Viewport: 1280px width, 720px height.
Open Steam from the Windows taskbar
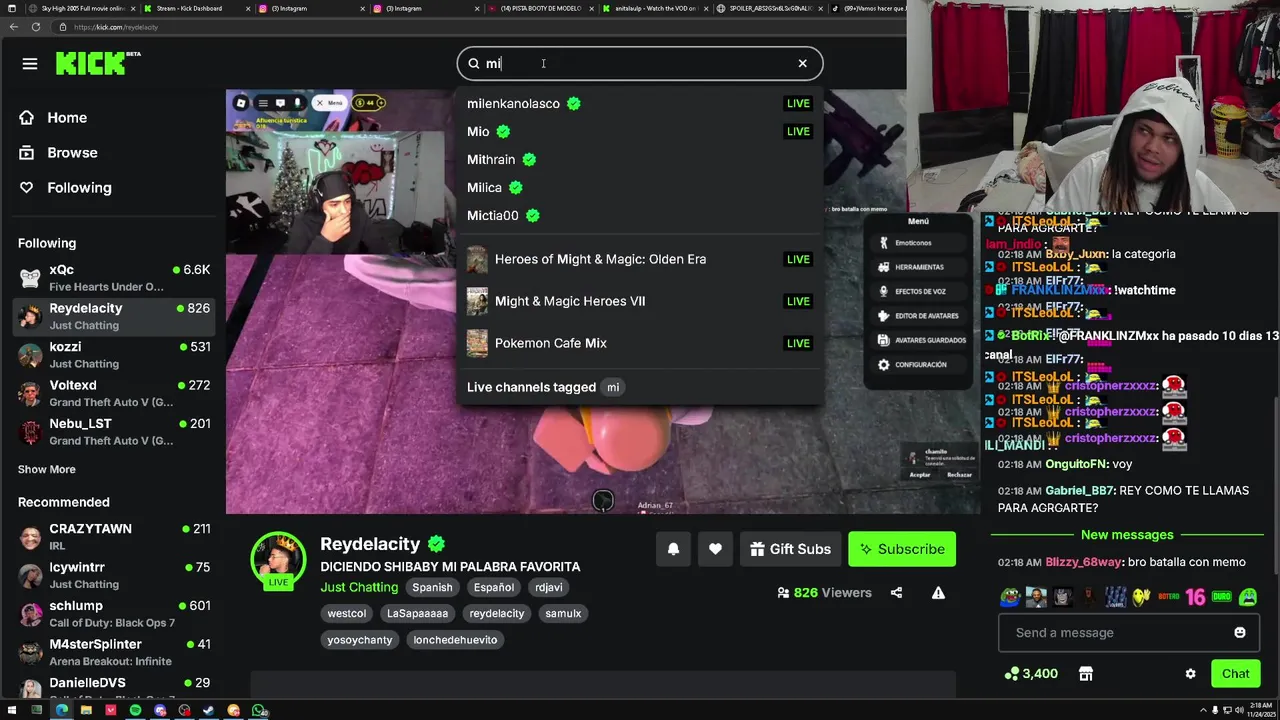click(x=209, y=711)
